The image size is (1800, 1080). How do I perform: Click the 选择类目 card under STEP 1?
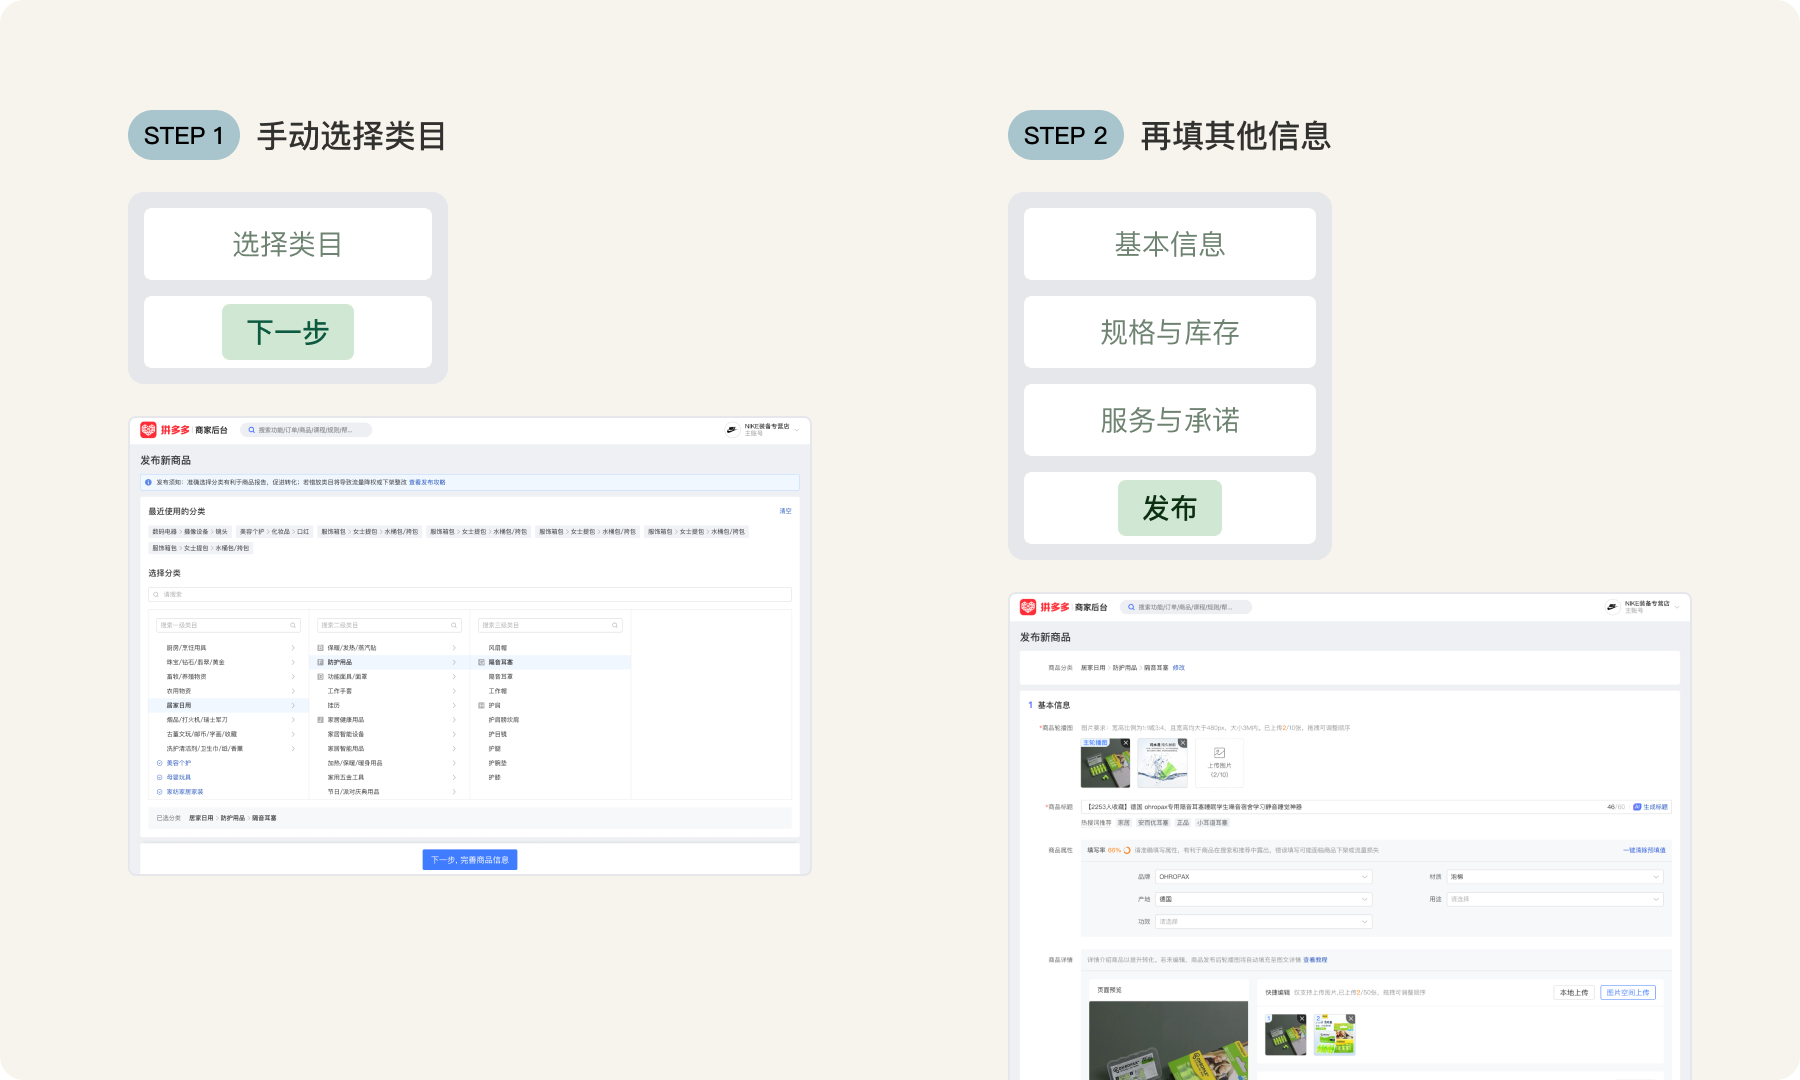click(288, 244)
